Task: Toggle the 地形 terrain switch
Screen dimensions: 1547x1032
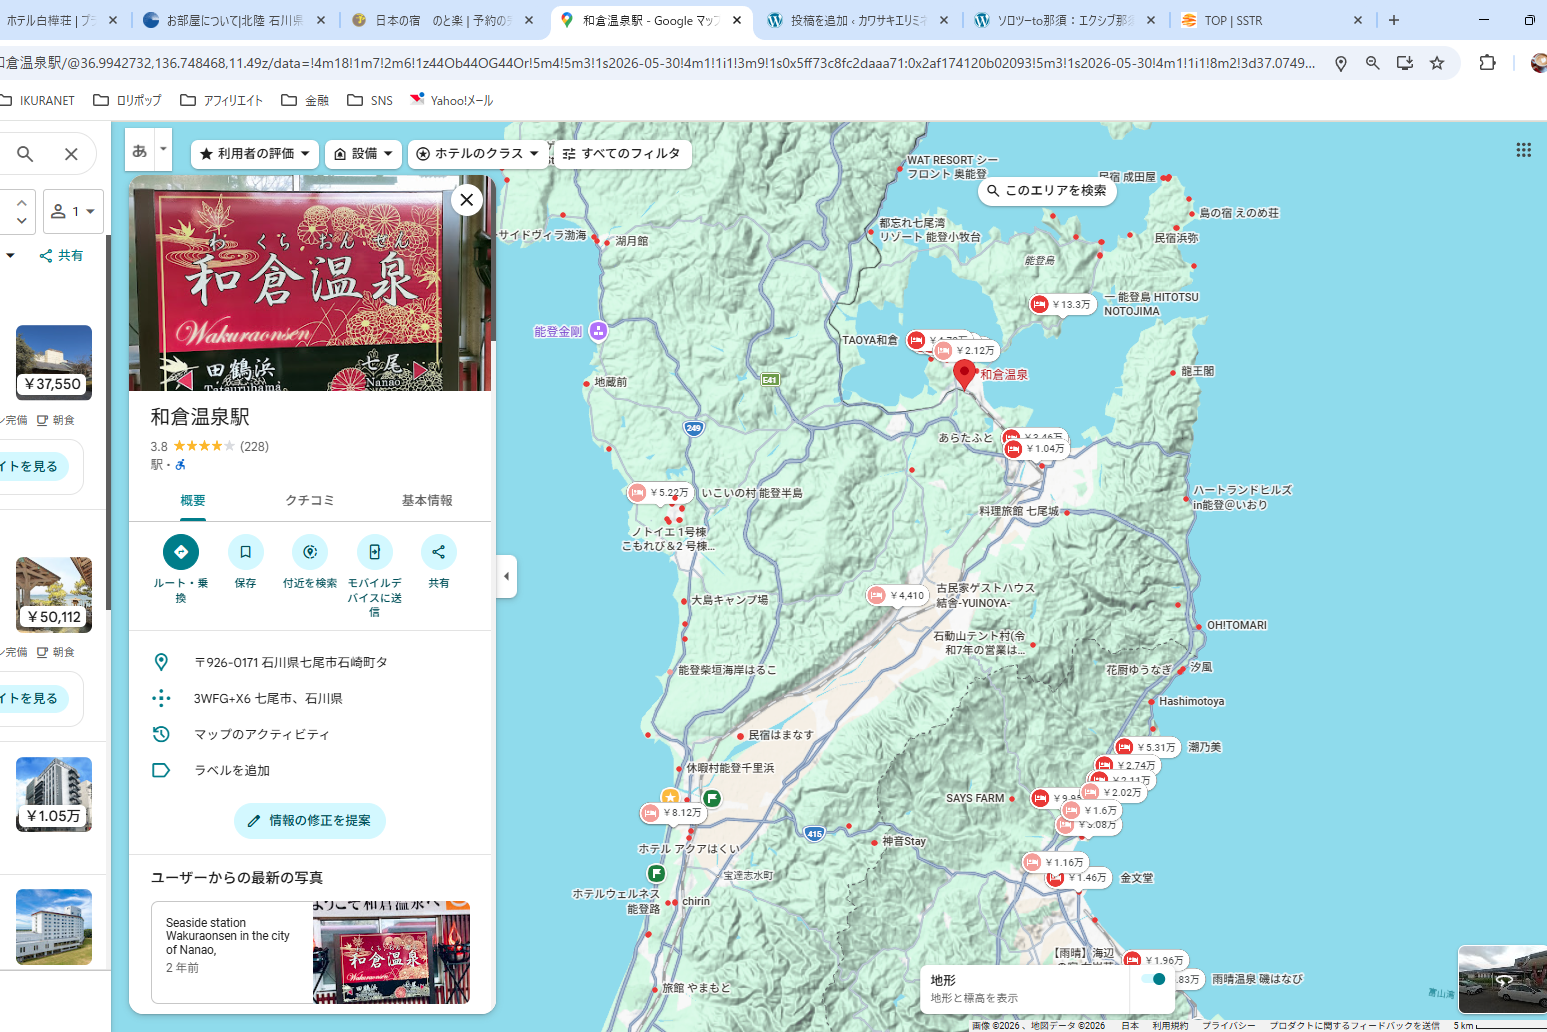Action: [1153, 979]
